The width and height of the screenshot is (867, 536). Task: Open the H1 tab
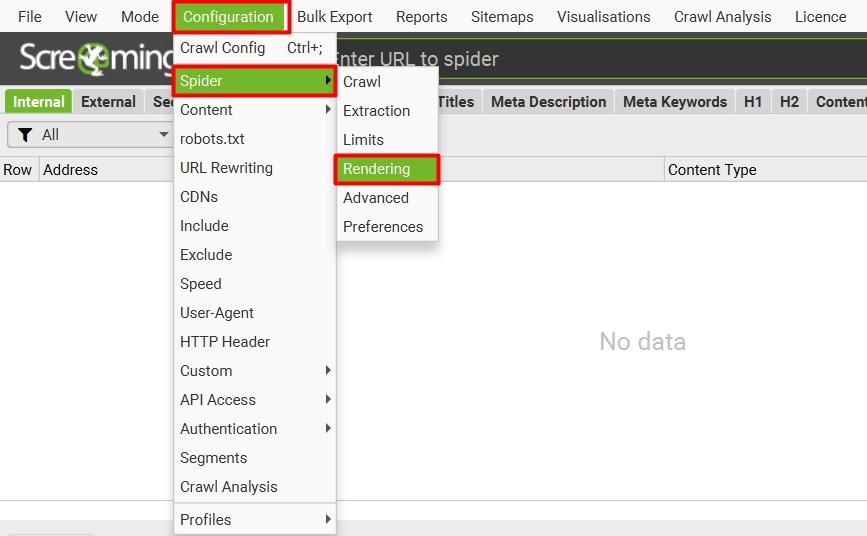753,102
